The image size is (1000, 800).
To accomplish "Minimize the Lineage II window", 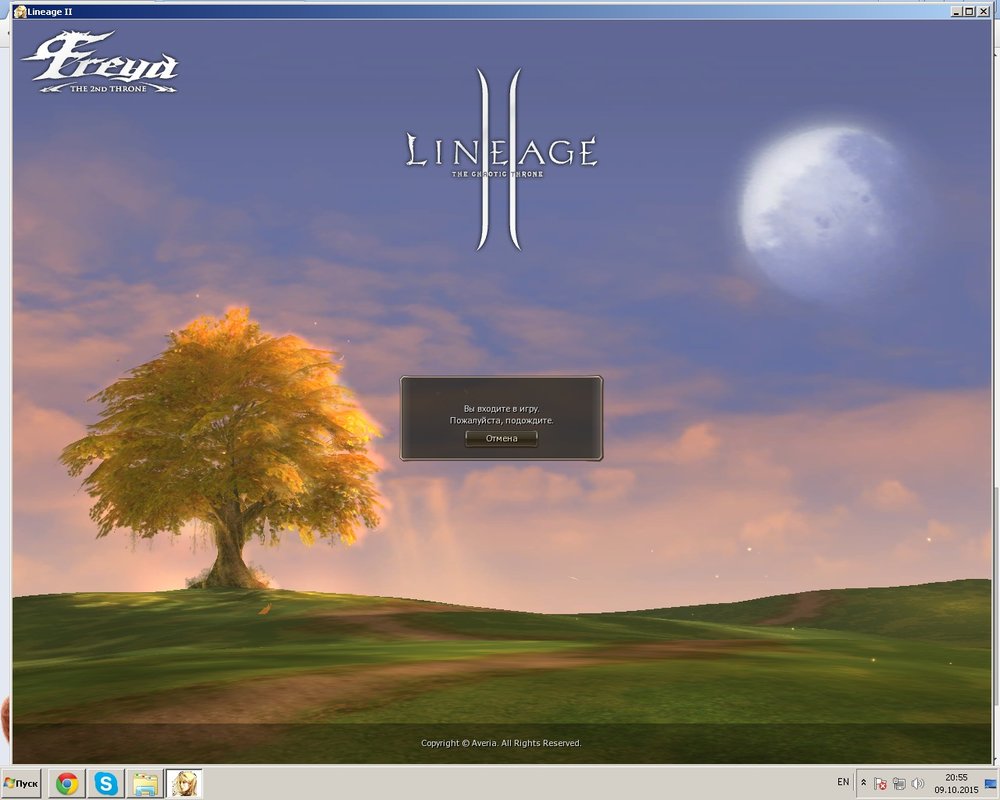I will pos(957,10).
